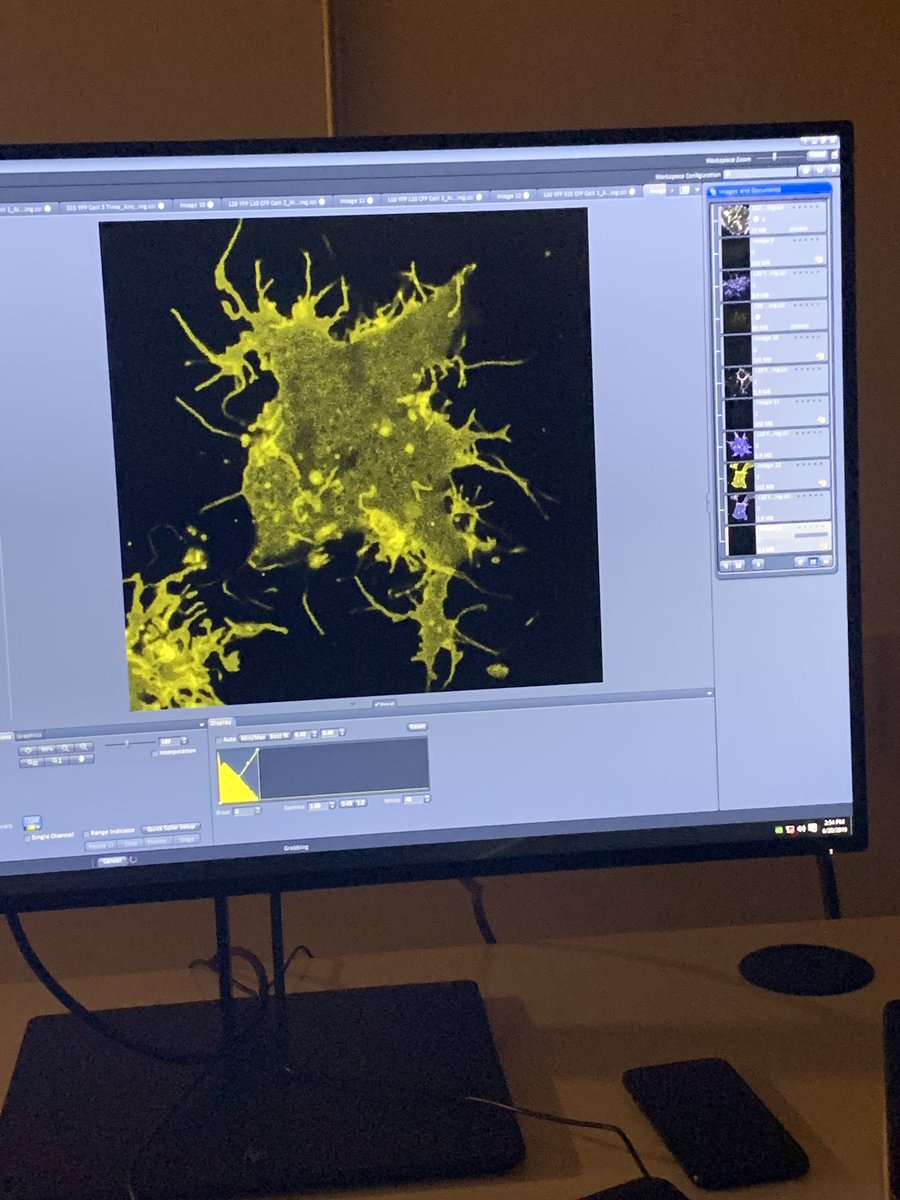Screen dimensions: 900x1200
Task: Adjust the zoom slider handle
Action: [127, 744]
